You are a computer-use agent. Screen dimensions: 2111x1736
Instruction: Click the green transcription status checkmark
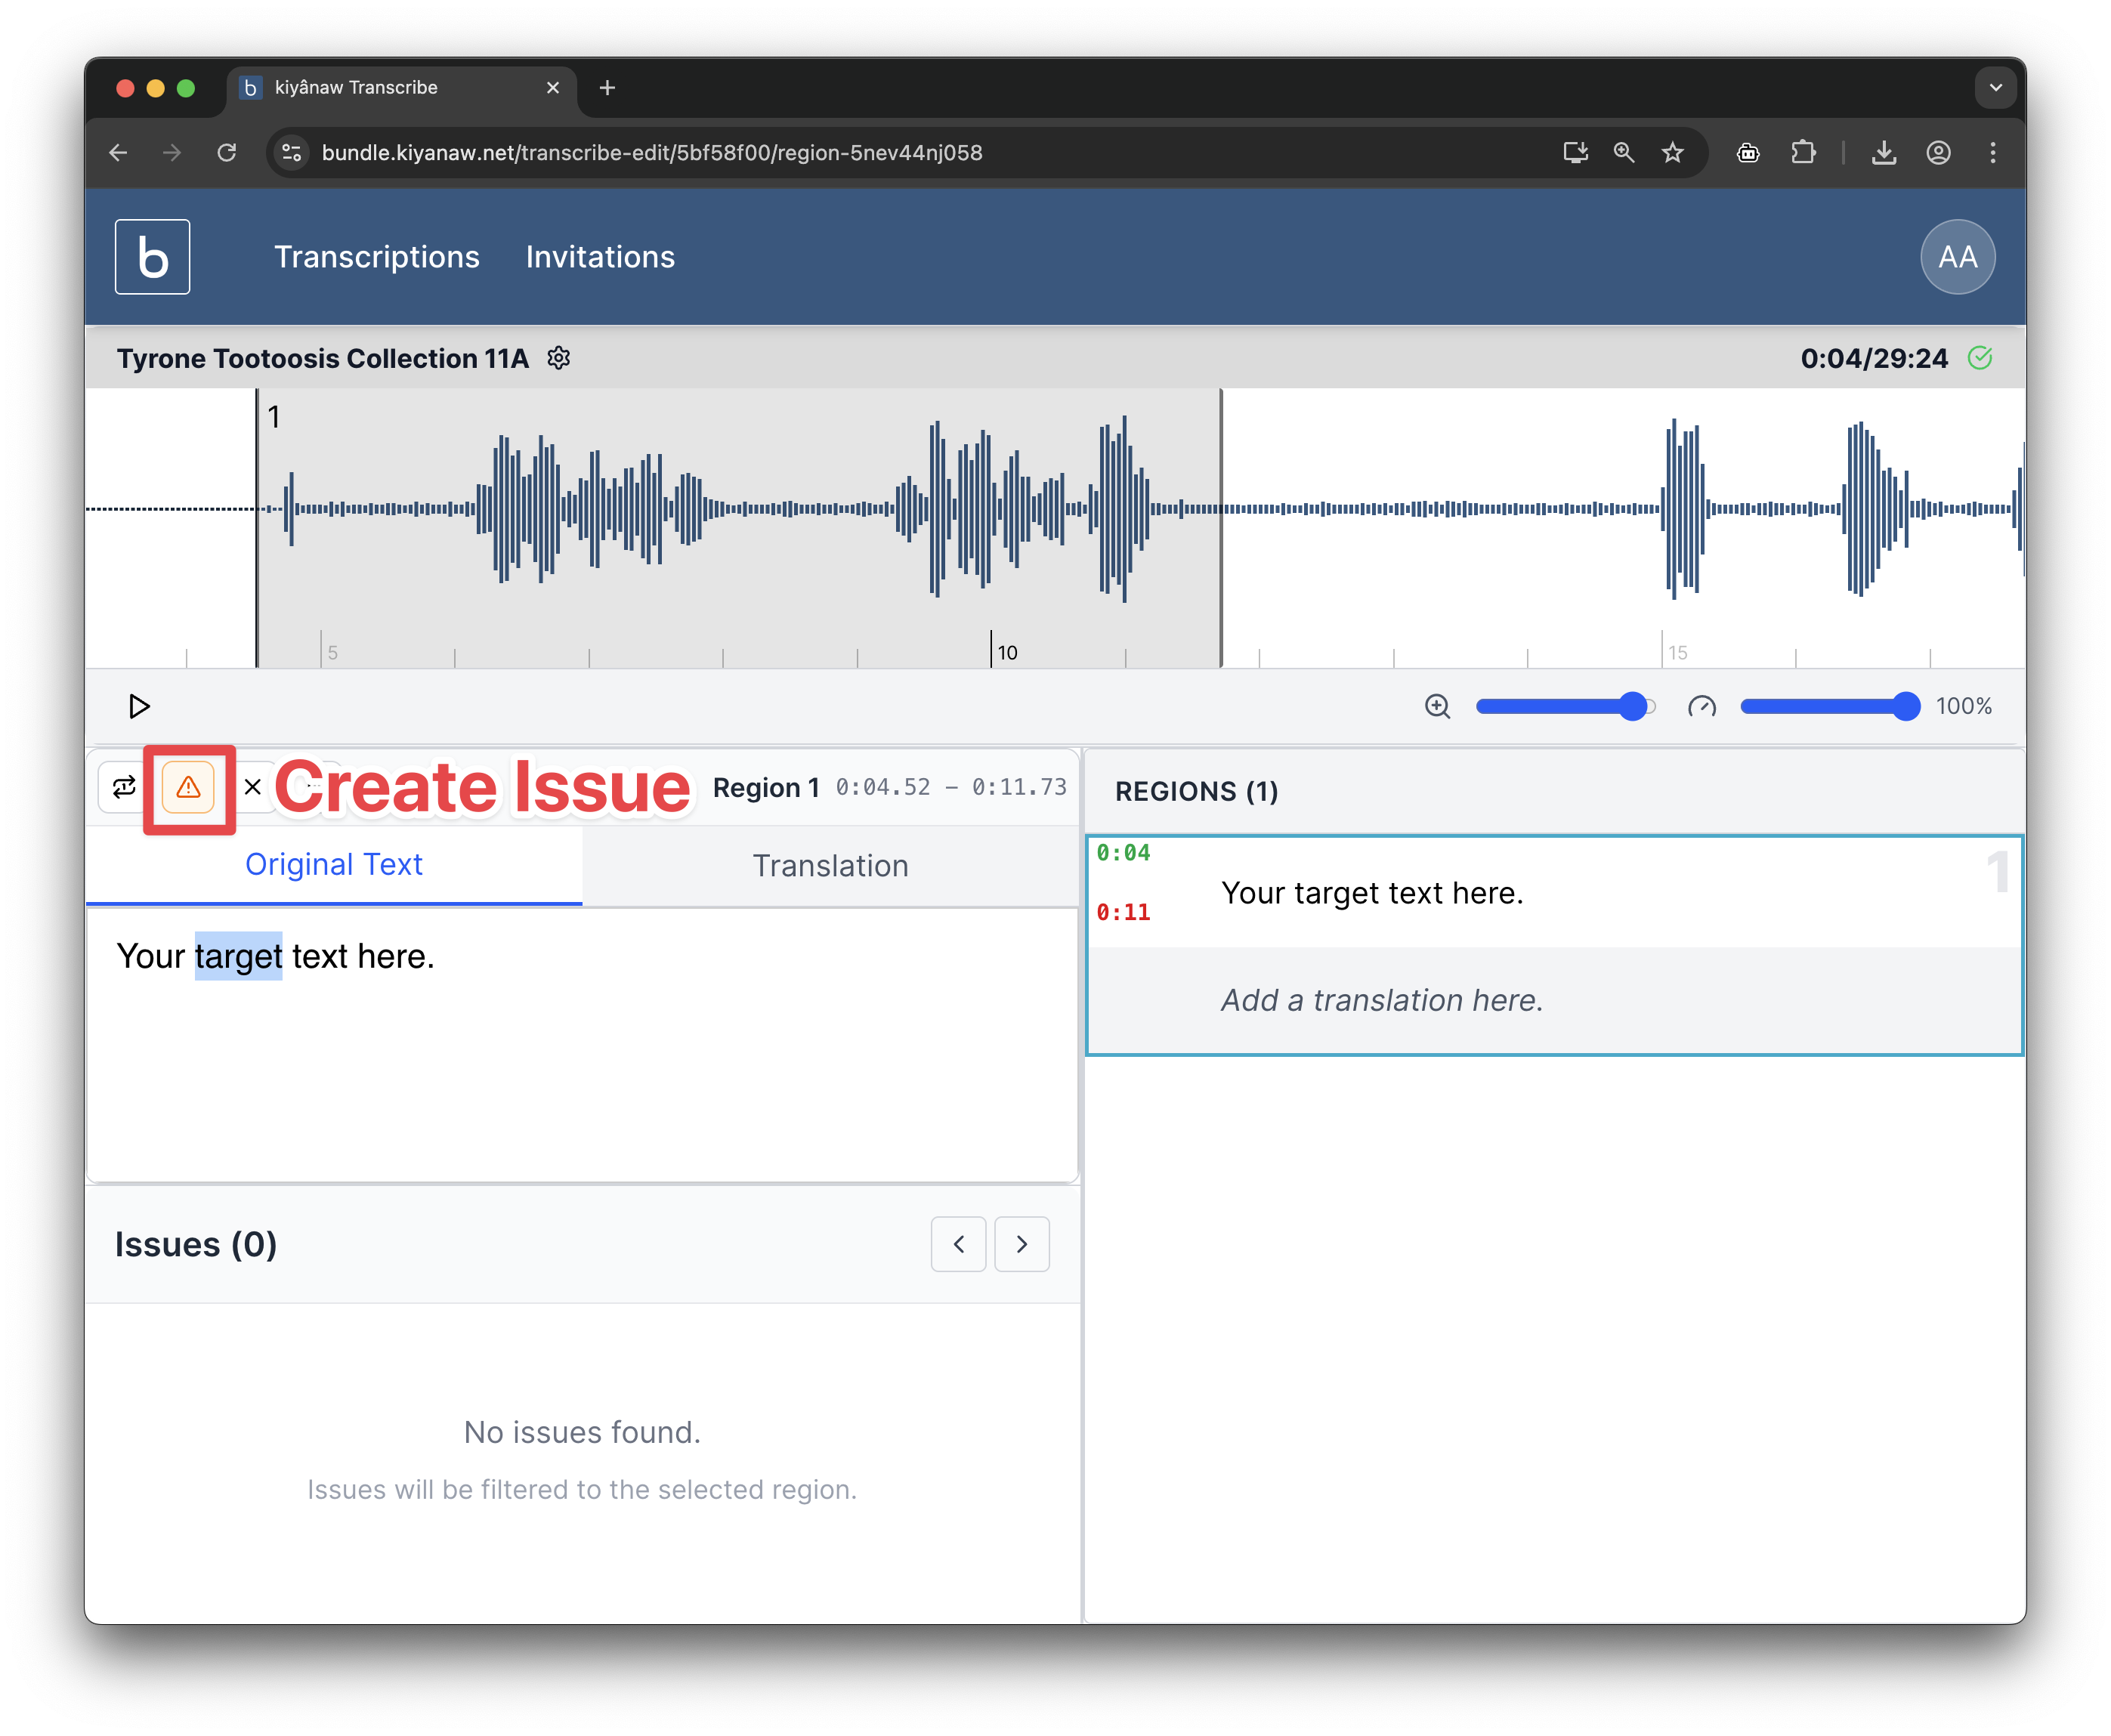click(1981, 358)
